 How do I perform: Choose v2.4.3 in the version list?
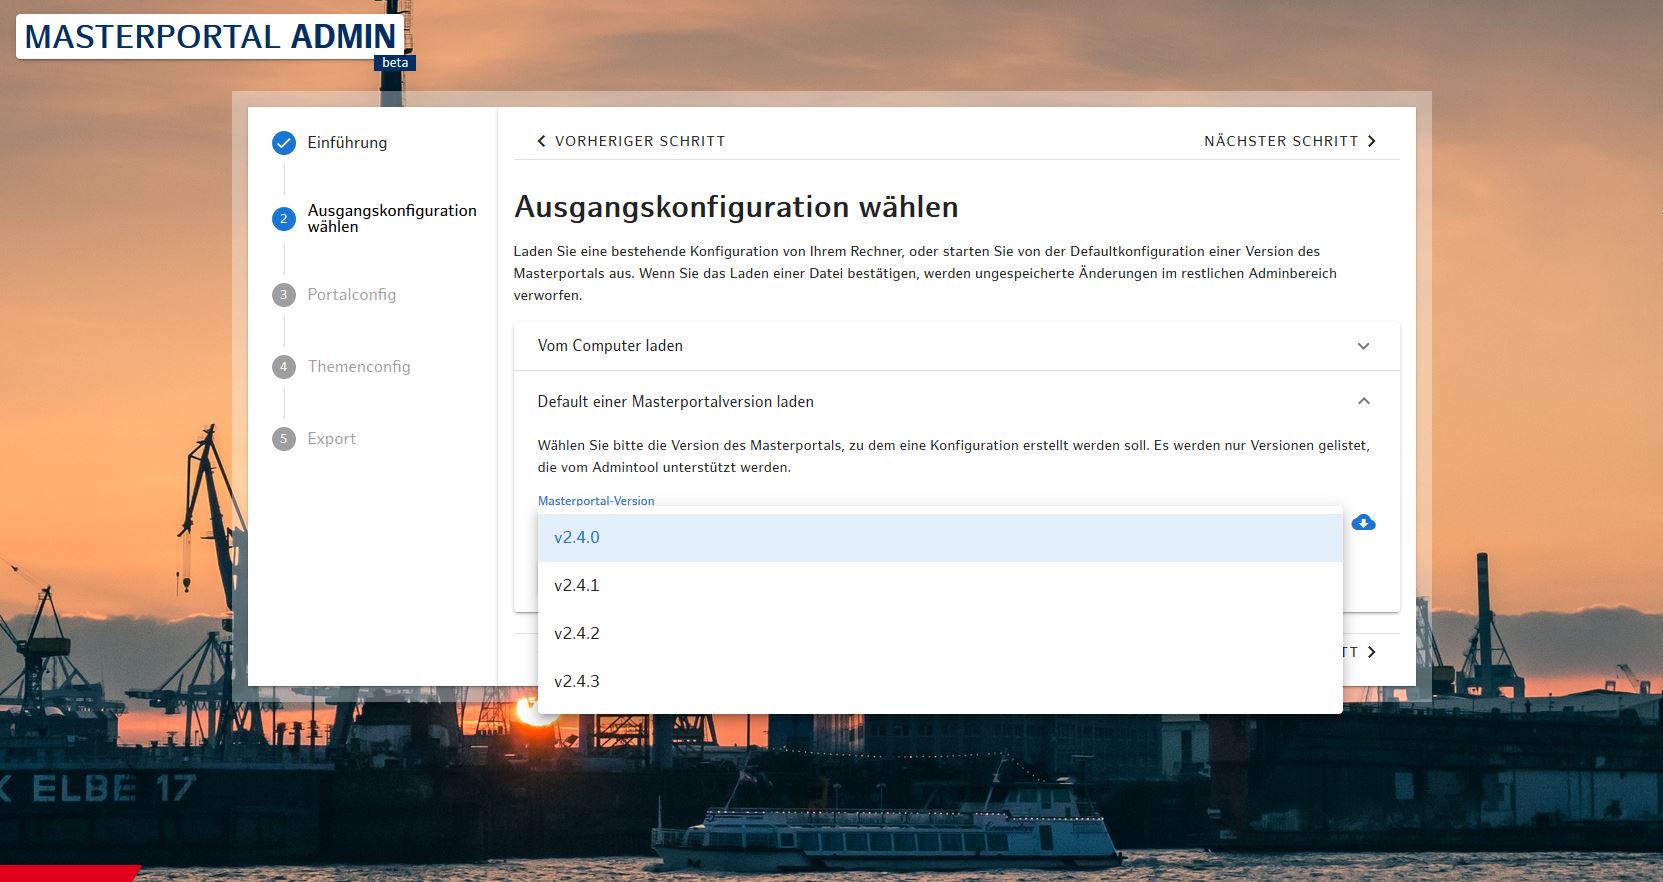940,682
